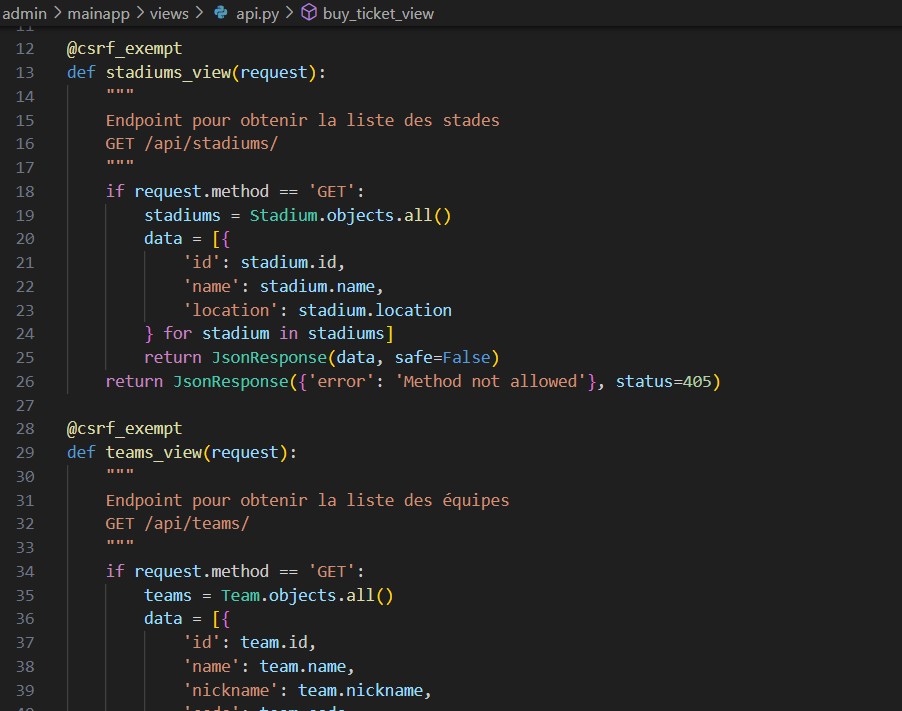Click 'team.name' on line 38
This screenshot has width=902, height=711.
303,667
